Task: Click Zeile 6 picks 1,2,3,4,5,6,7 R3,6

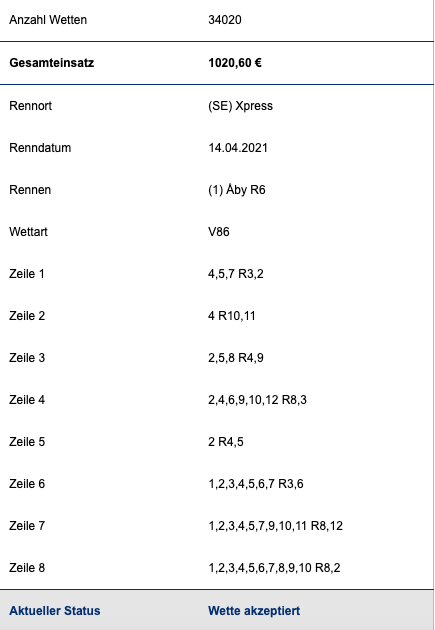Action: [x=255, y=483]
